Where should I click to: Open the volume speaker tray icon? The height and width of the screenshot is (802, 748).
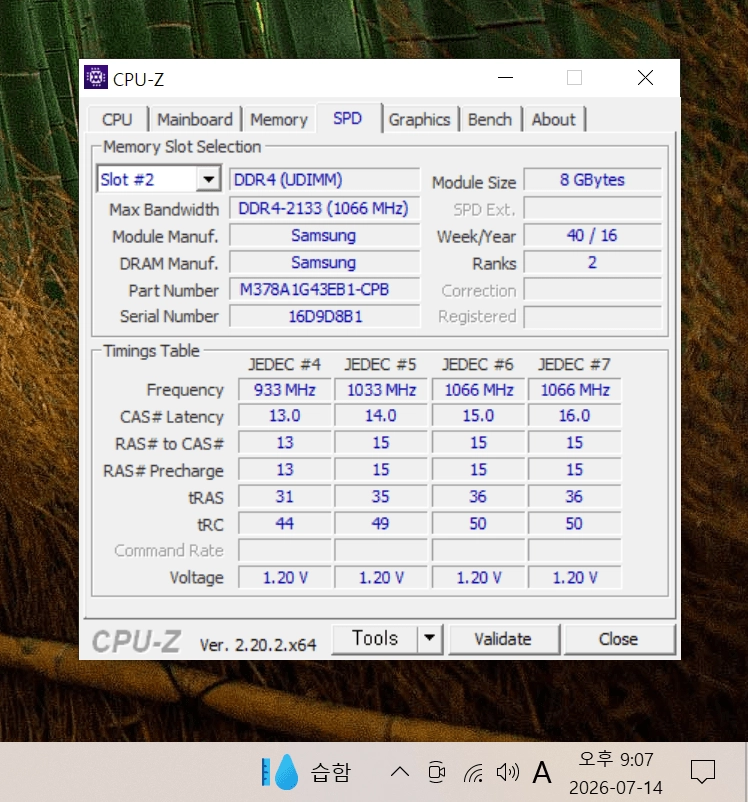tap(508, 772)
